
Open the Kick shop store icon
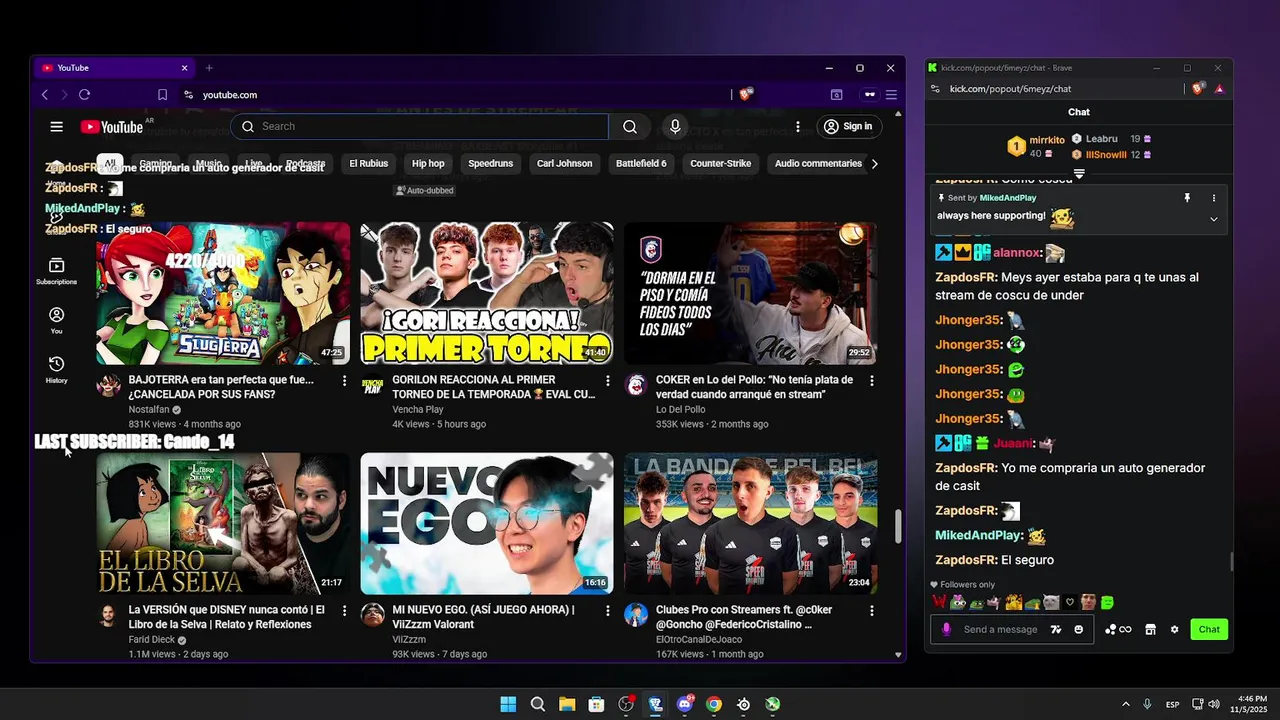(1150, 629)
